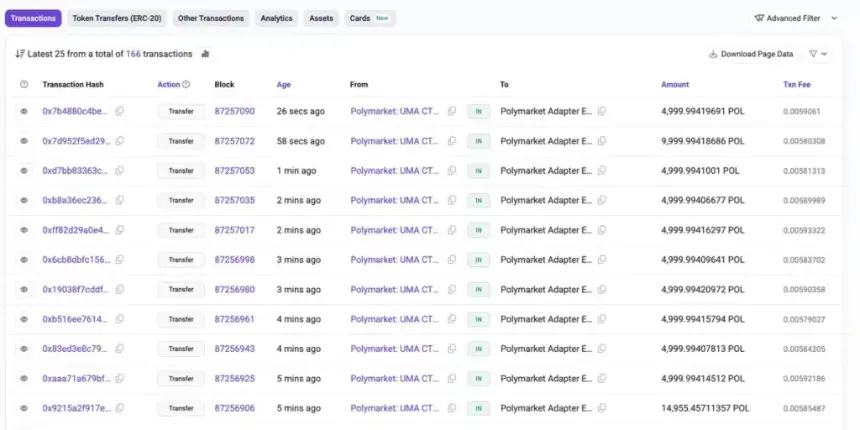Expand the Advanced Filter chevron
Viewport: 860px width, 430px height.
click(x=834, y=18)
